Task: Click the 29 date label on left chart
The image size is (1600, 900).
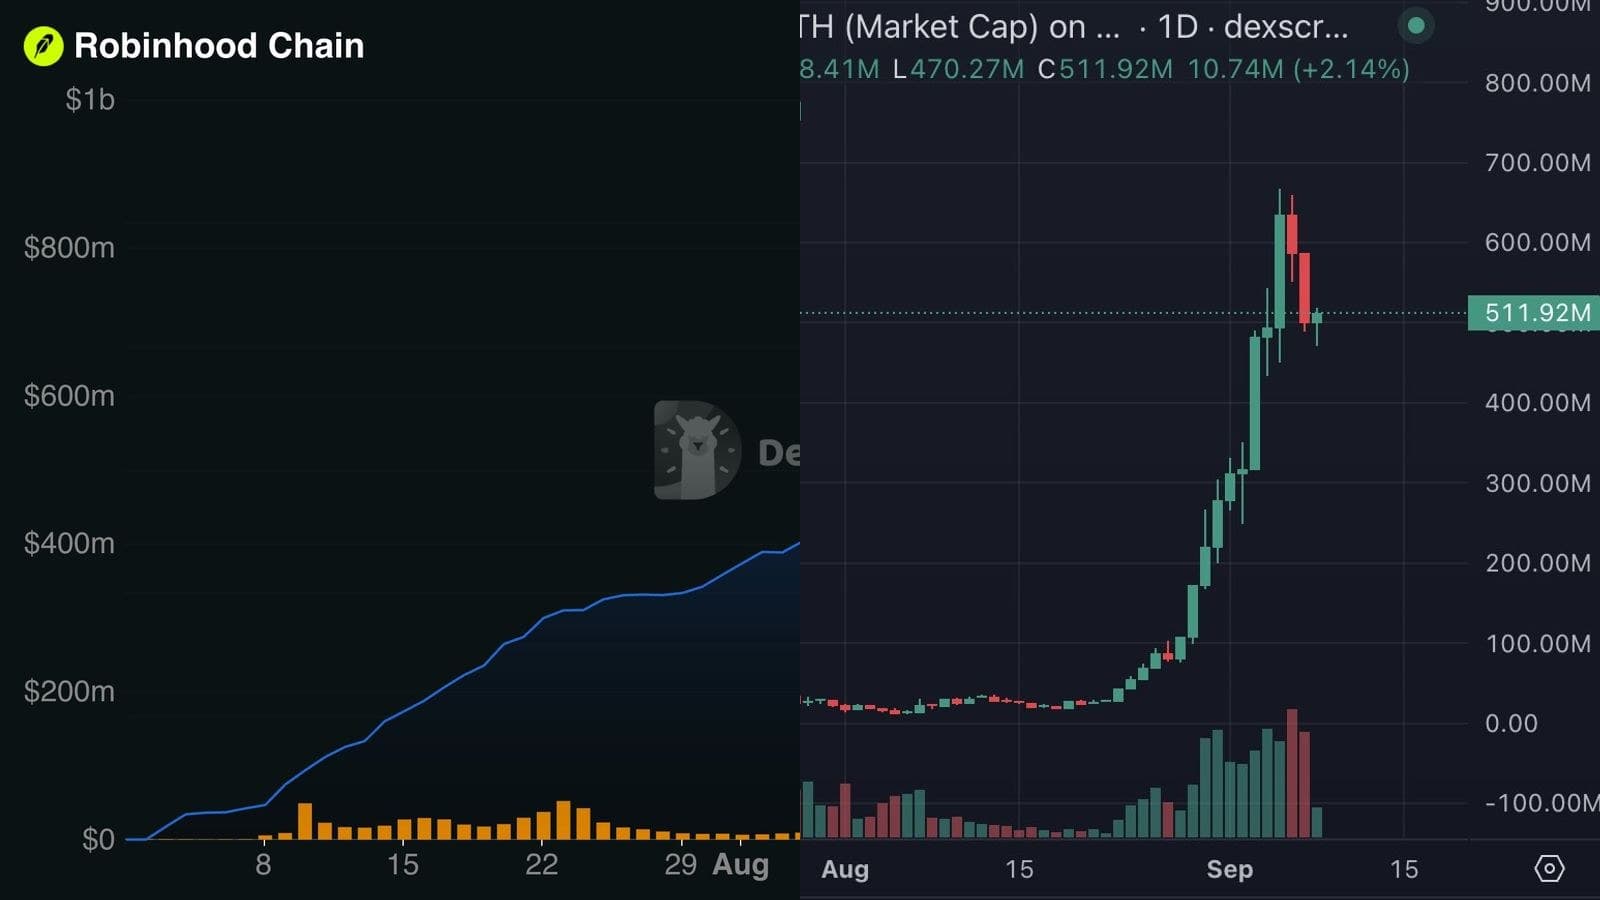Action: [680, 865]
